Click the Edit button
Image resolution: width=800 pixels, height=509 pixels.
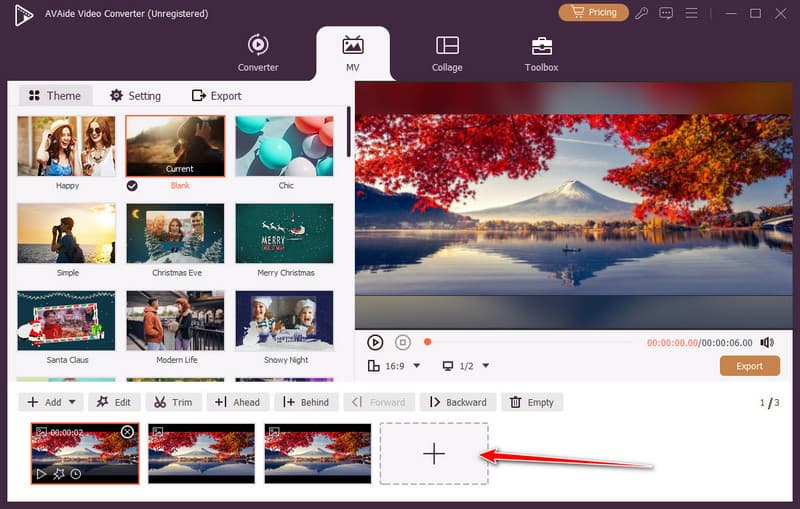click(114, 402)
